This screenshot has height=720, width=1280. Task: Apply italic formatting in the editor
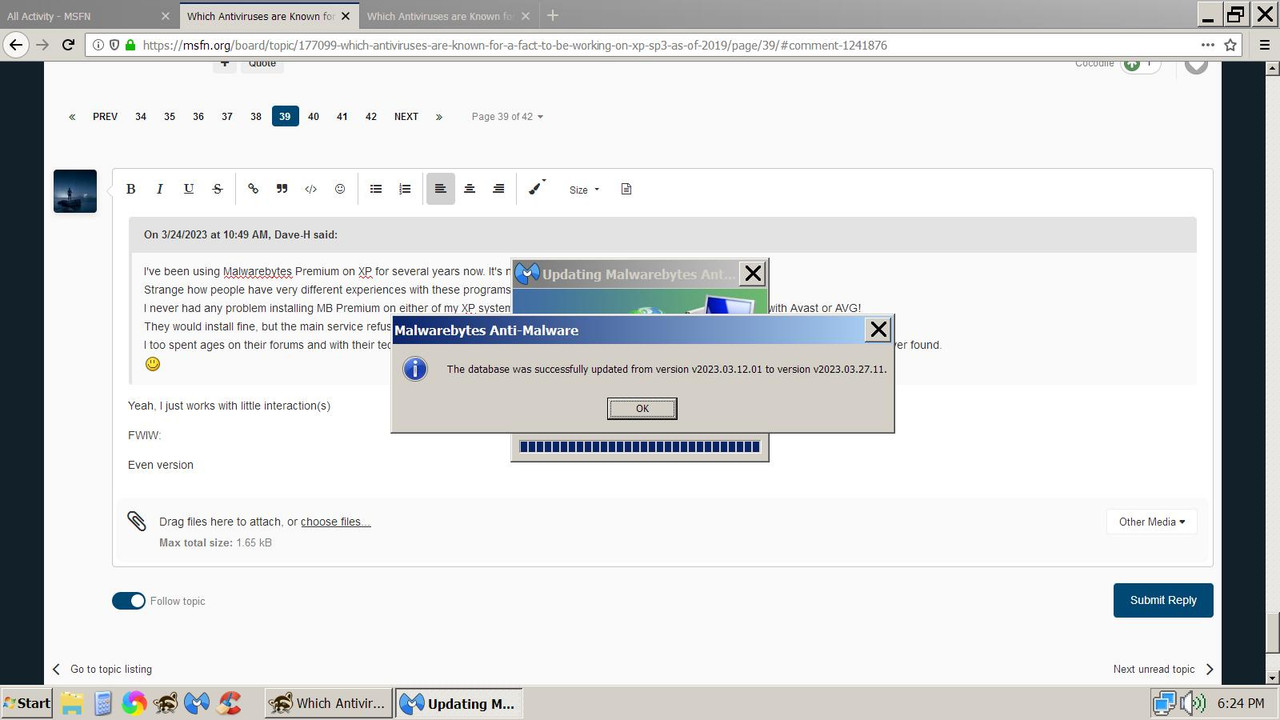(x=159, y=189)
